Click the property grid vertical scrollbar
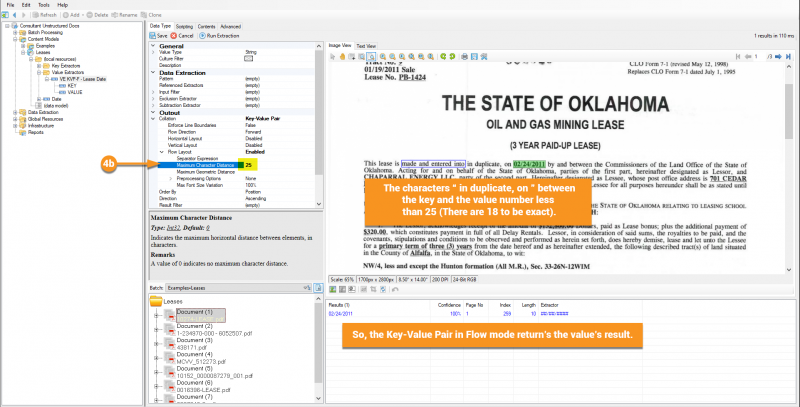The height and width of the screenshot is (407, 800). click(x=319, y=125)
